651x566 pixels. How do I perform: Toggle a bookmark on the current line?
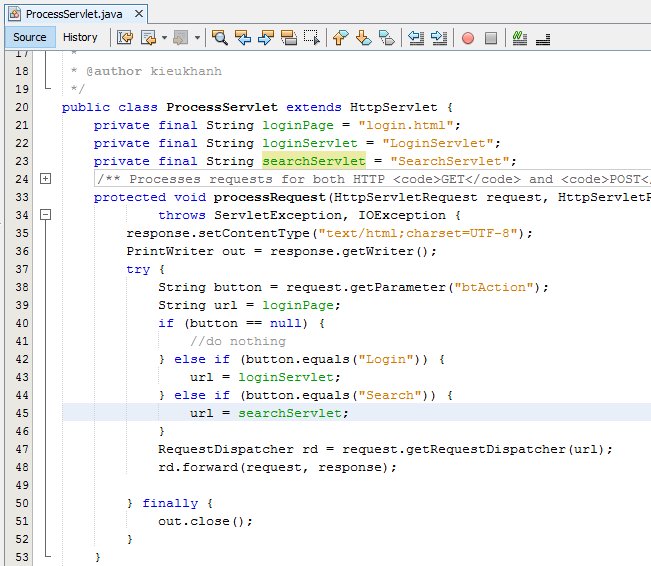click(x=387, y=38)
